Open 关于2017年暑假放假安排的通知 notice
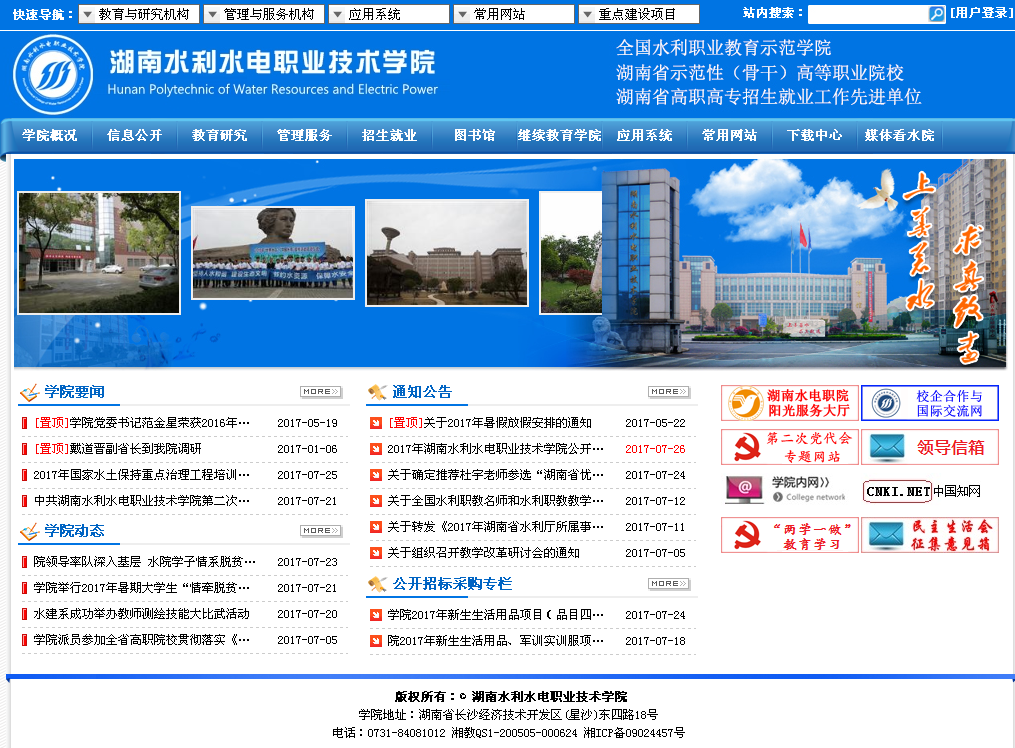1015x748 pixels. (x=506, y=423)
